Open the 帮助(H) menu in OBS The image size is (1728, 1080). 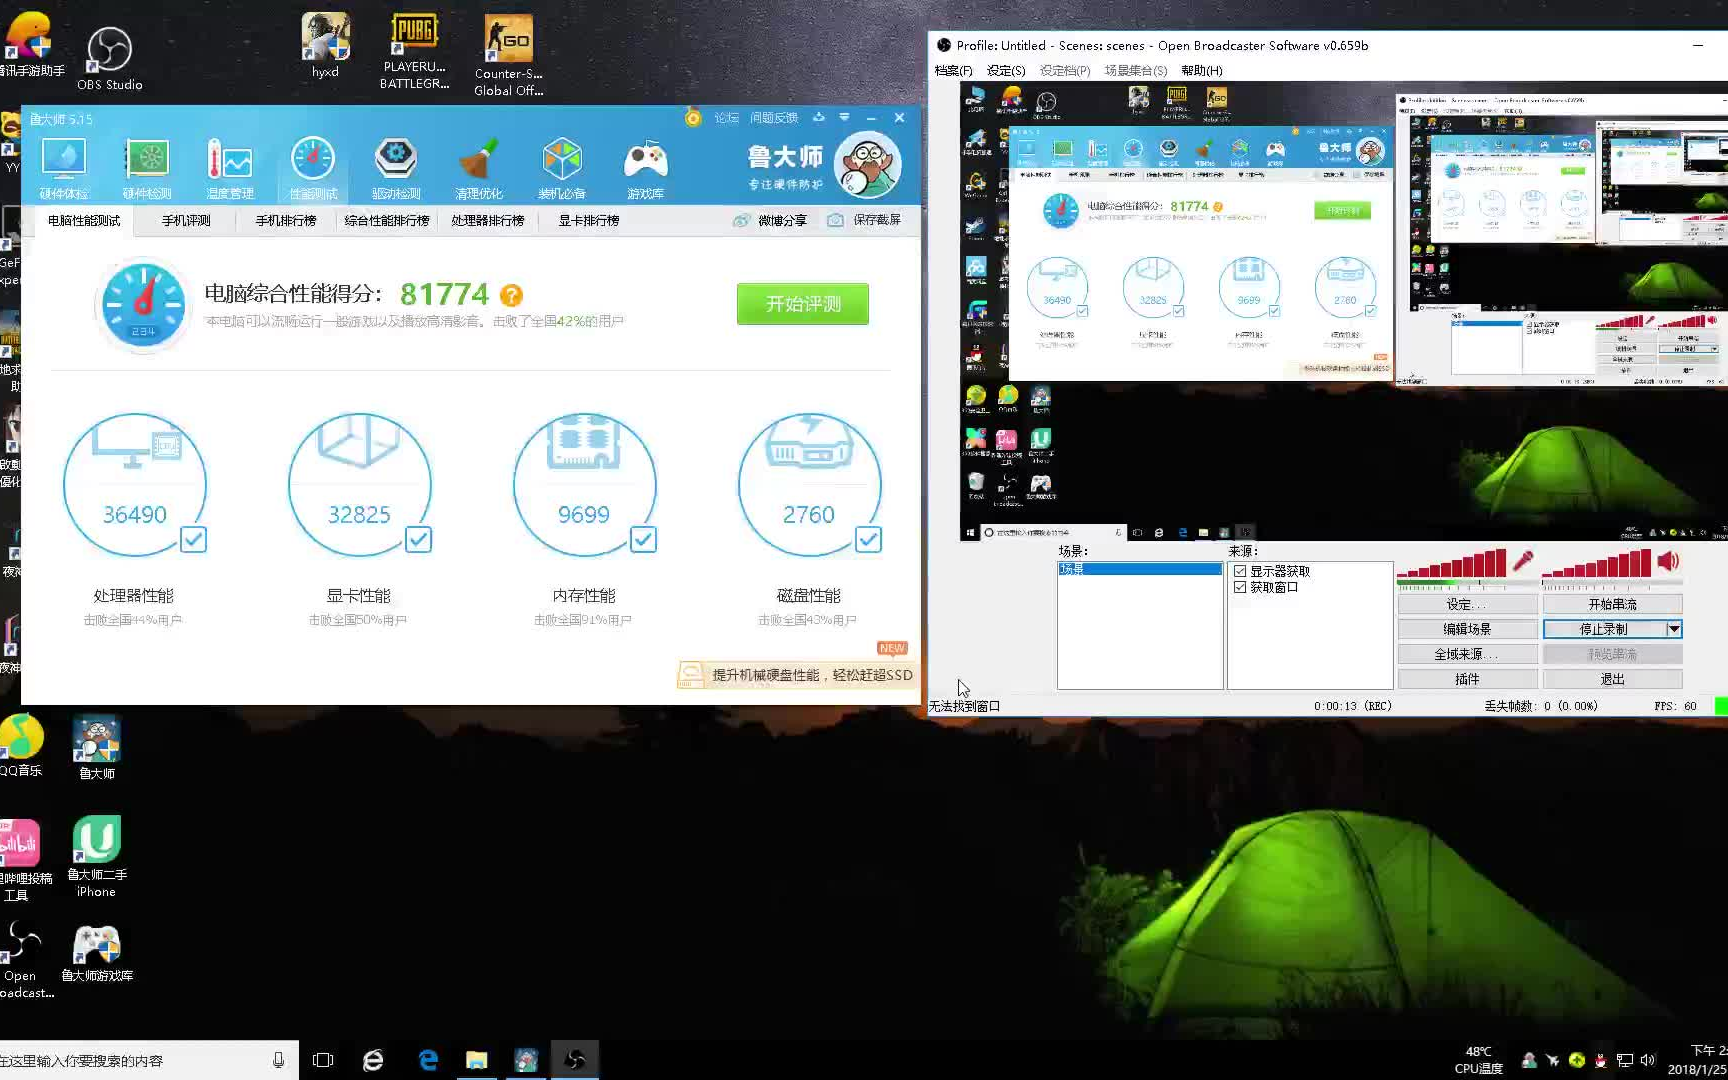pyautogui.click(x=1201, y=71)
